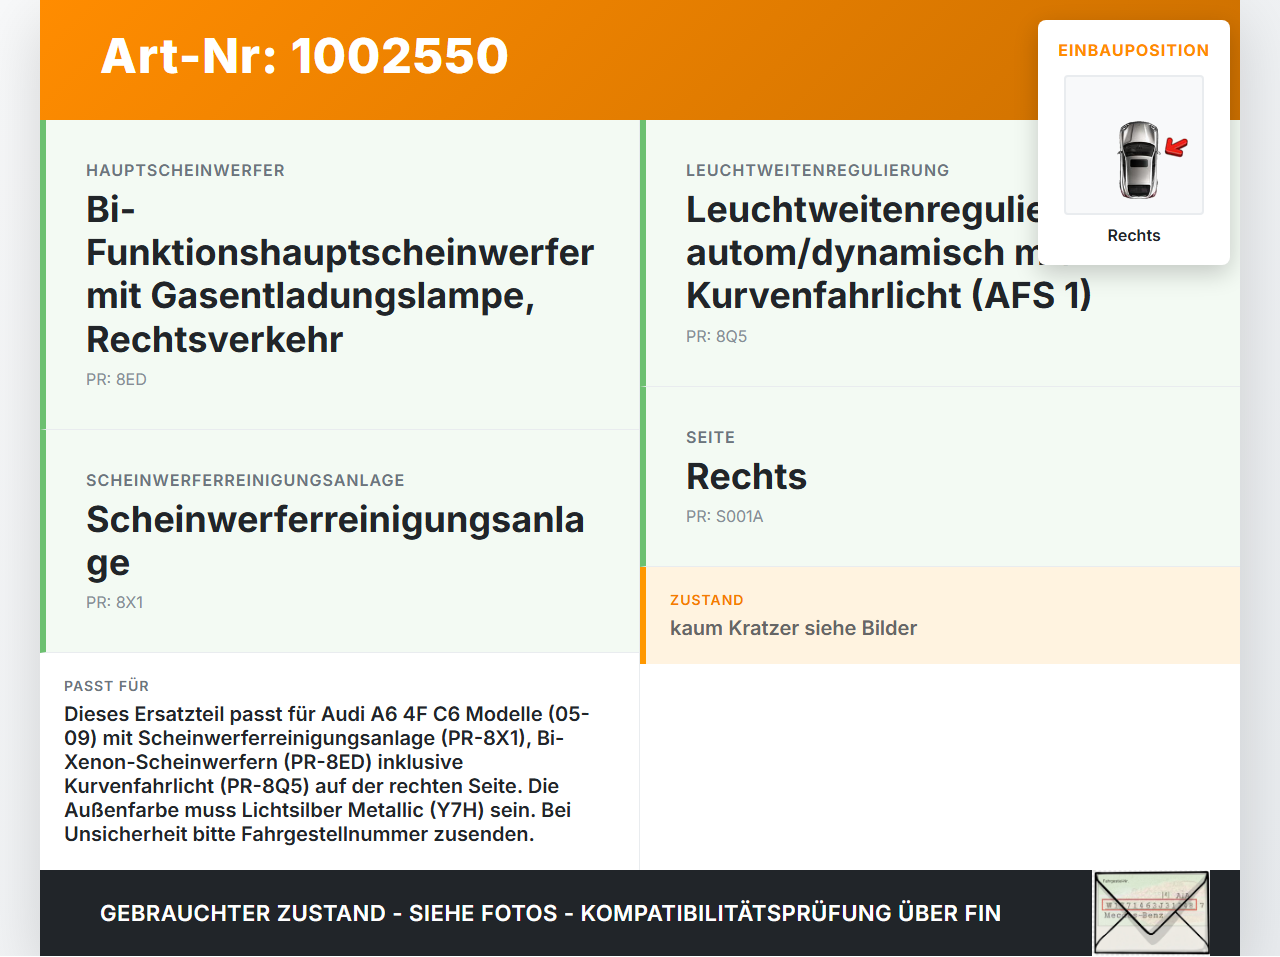Click the 'PR: S001A' code
Screen dimensions: 1280x957
(724, 516)
